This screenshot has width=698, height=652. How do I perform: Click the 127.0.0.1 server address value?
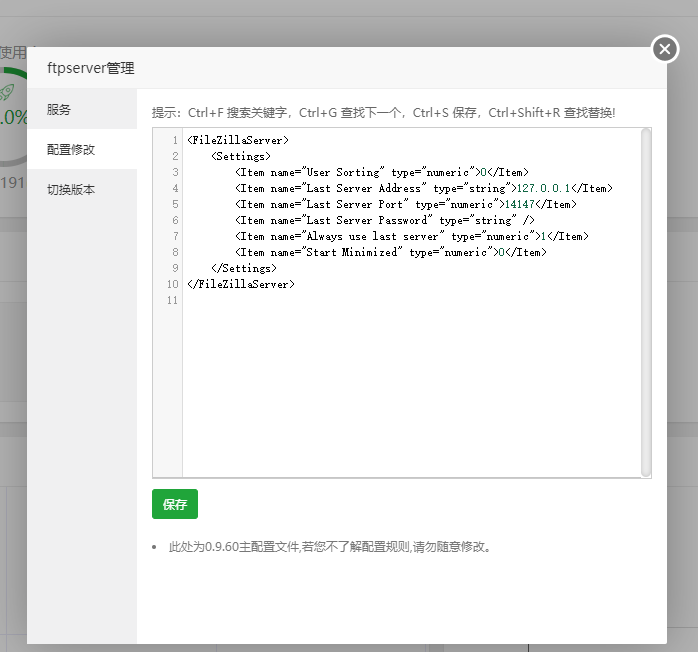coord(544,188)
